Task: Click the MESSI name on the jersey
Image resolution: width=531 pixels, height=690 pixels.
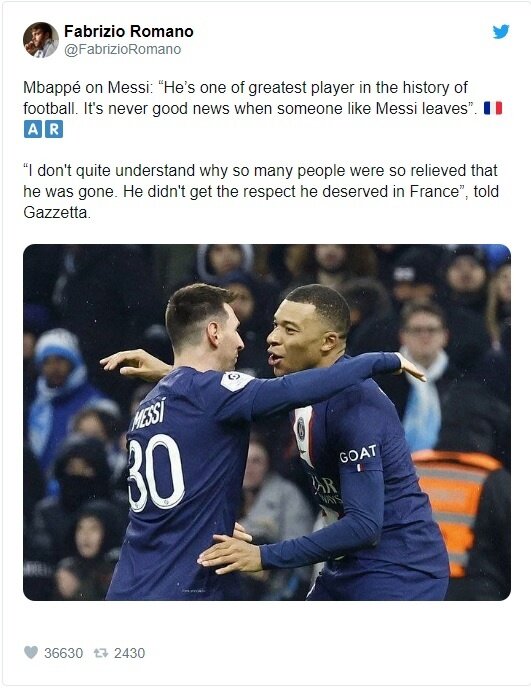Action: click(x=149, y=414)
